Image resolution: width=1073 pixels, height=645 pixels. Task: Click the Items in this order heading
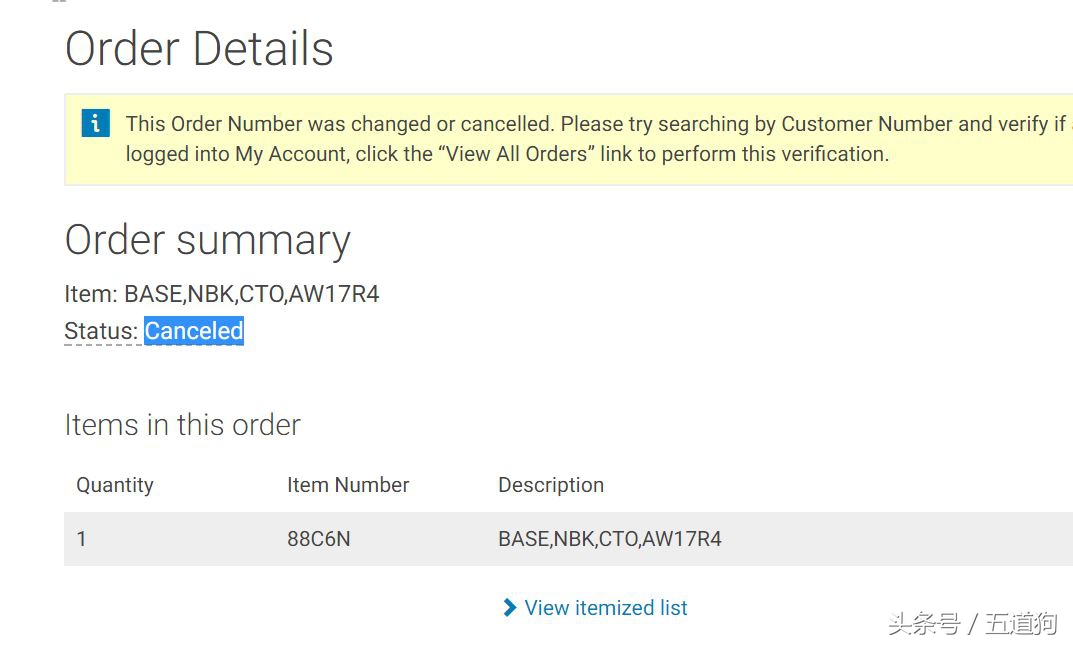pos(182,425)
